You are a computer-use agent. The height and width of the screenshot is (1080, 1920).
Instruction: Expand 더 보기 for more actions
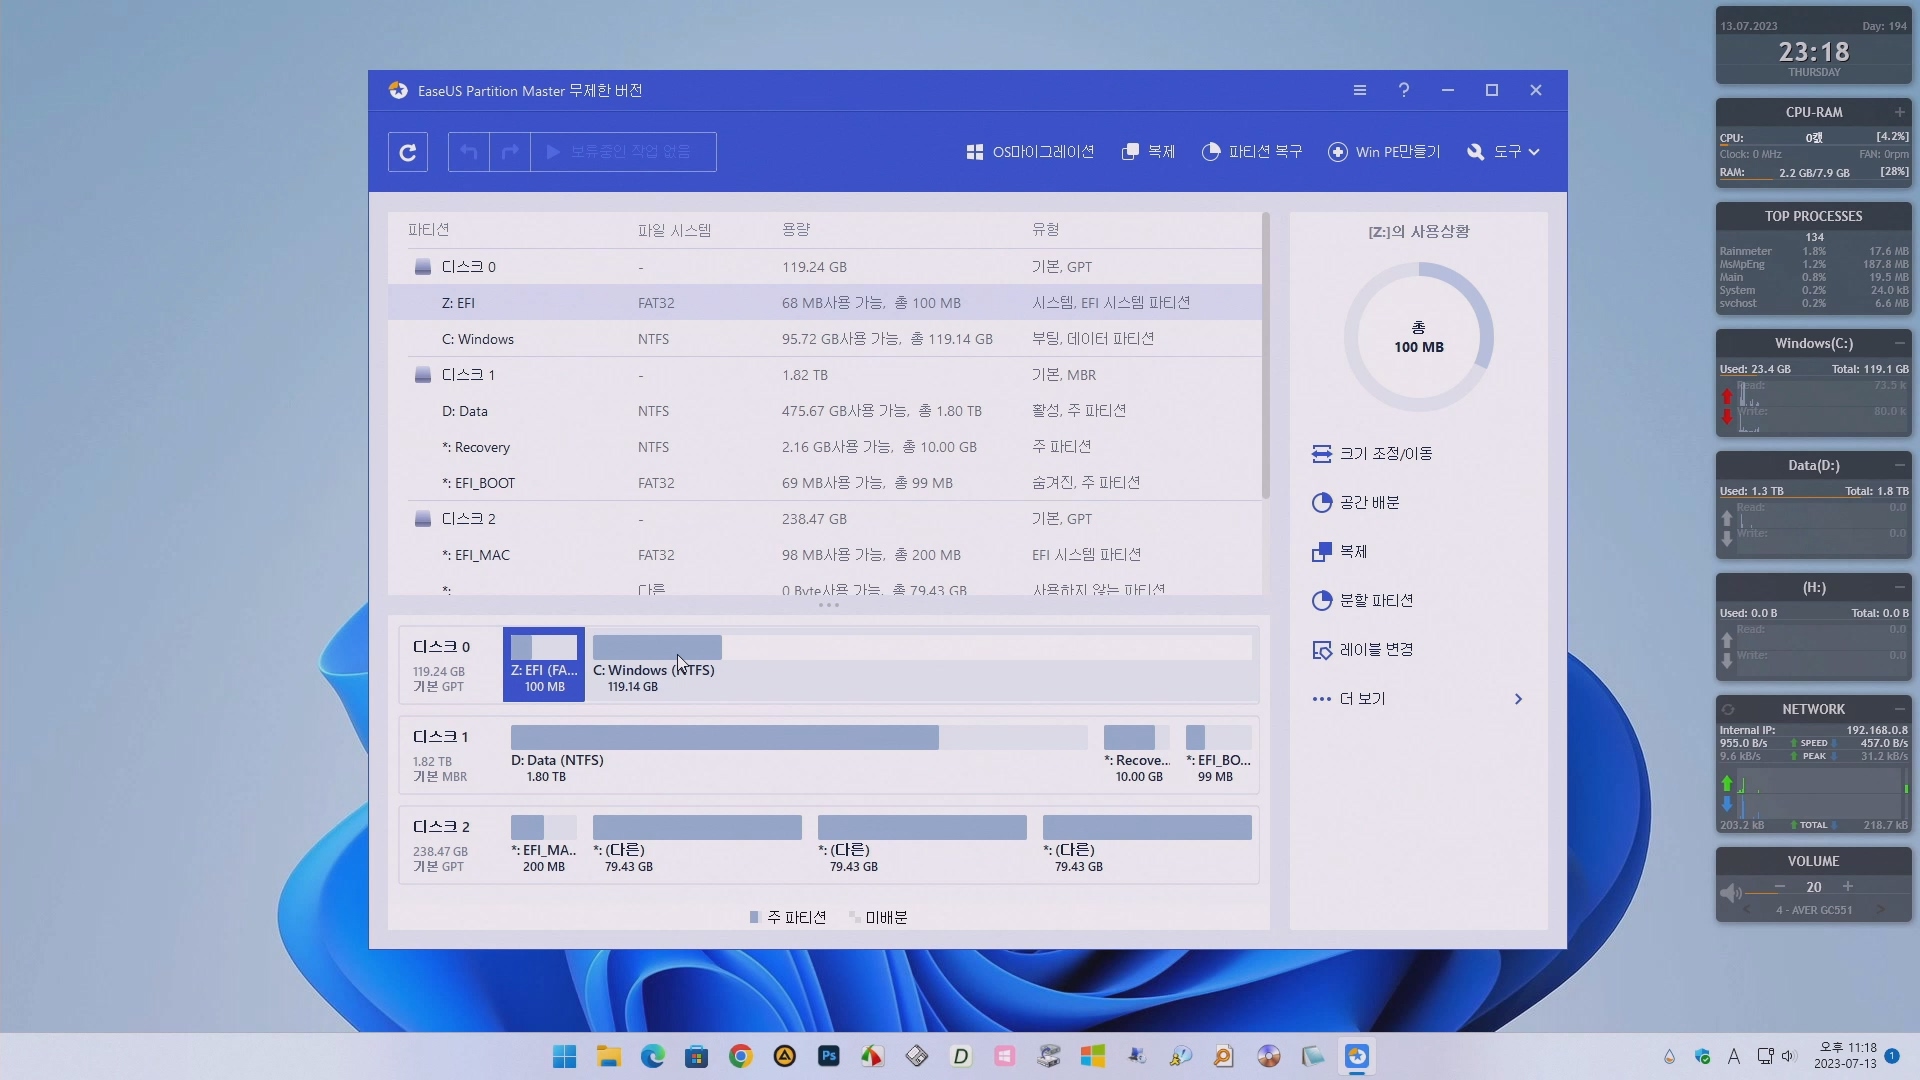point(1417,699)
